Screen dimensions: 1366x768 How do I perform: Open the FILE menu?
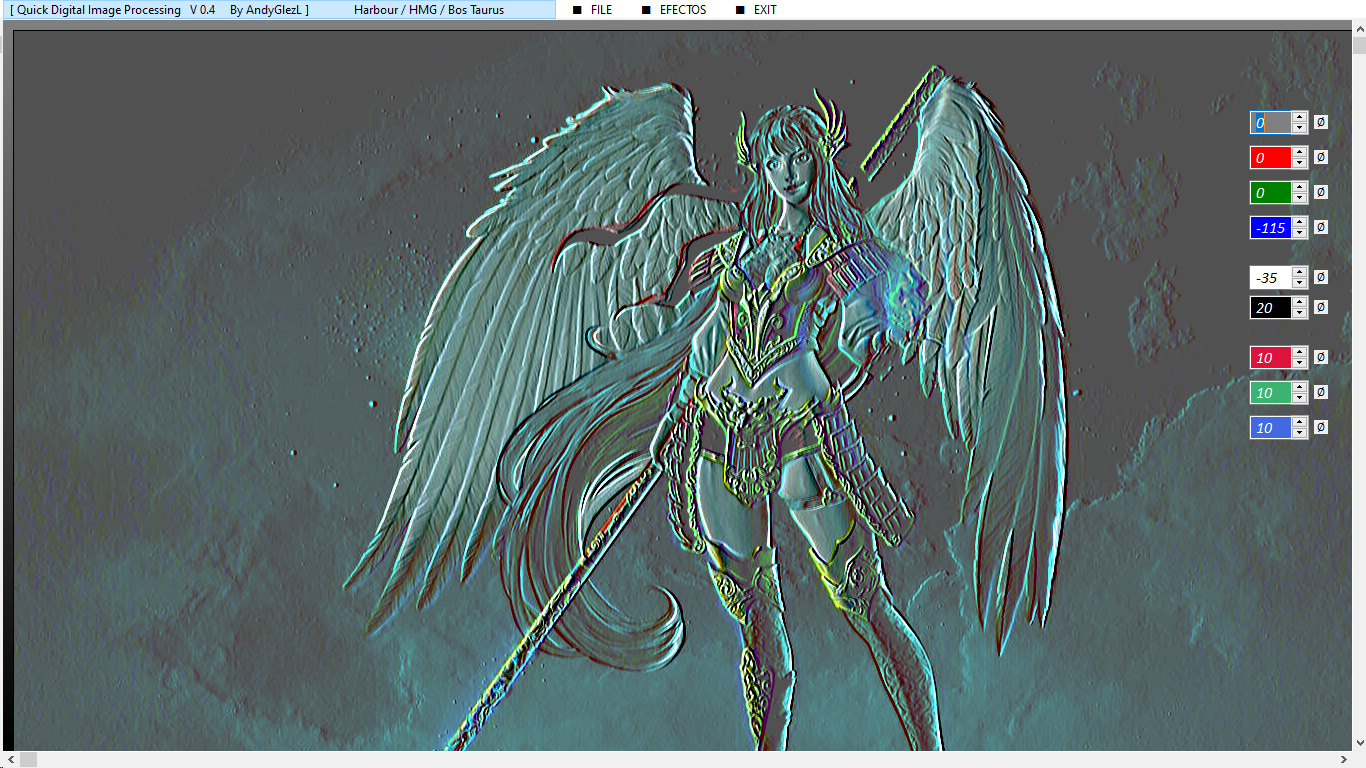[x=601, y=10]
